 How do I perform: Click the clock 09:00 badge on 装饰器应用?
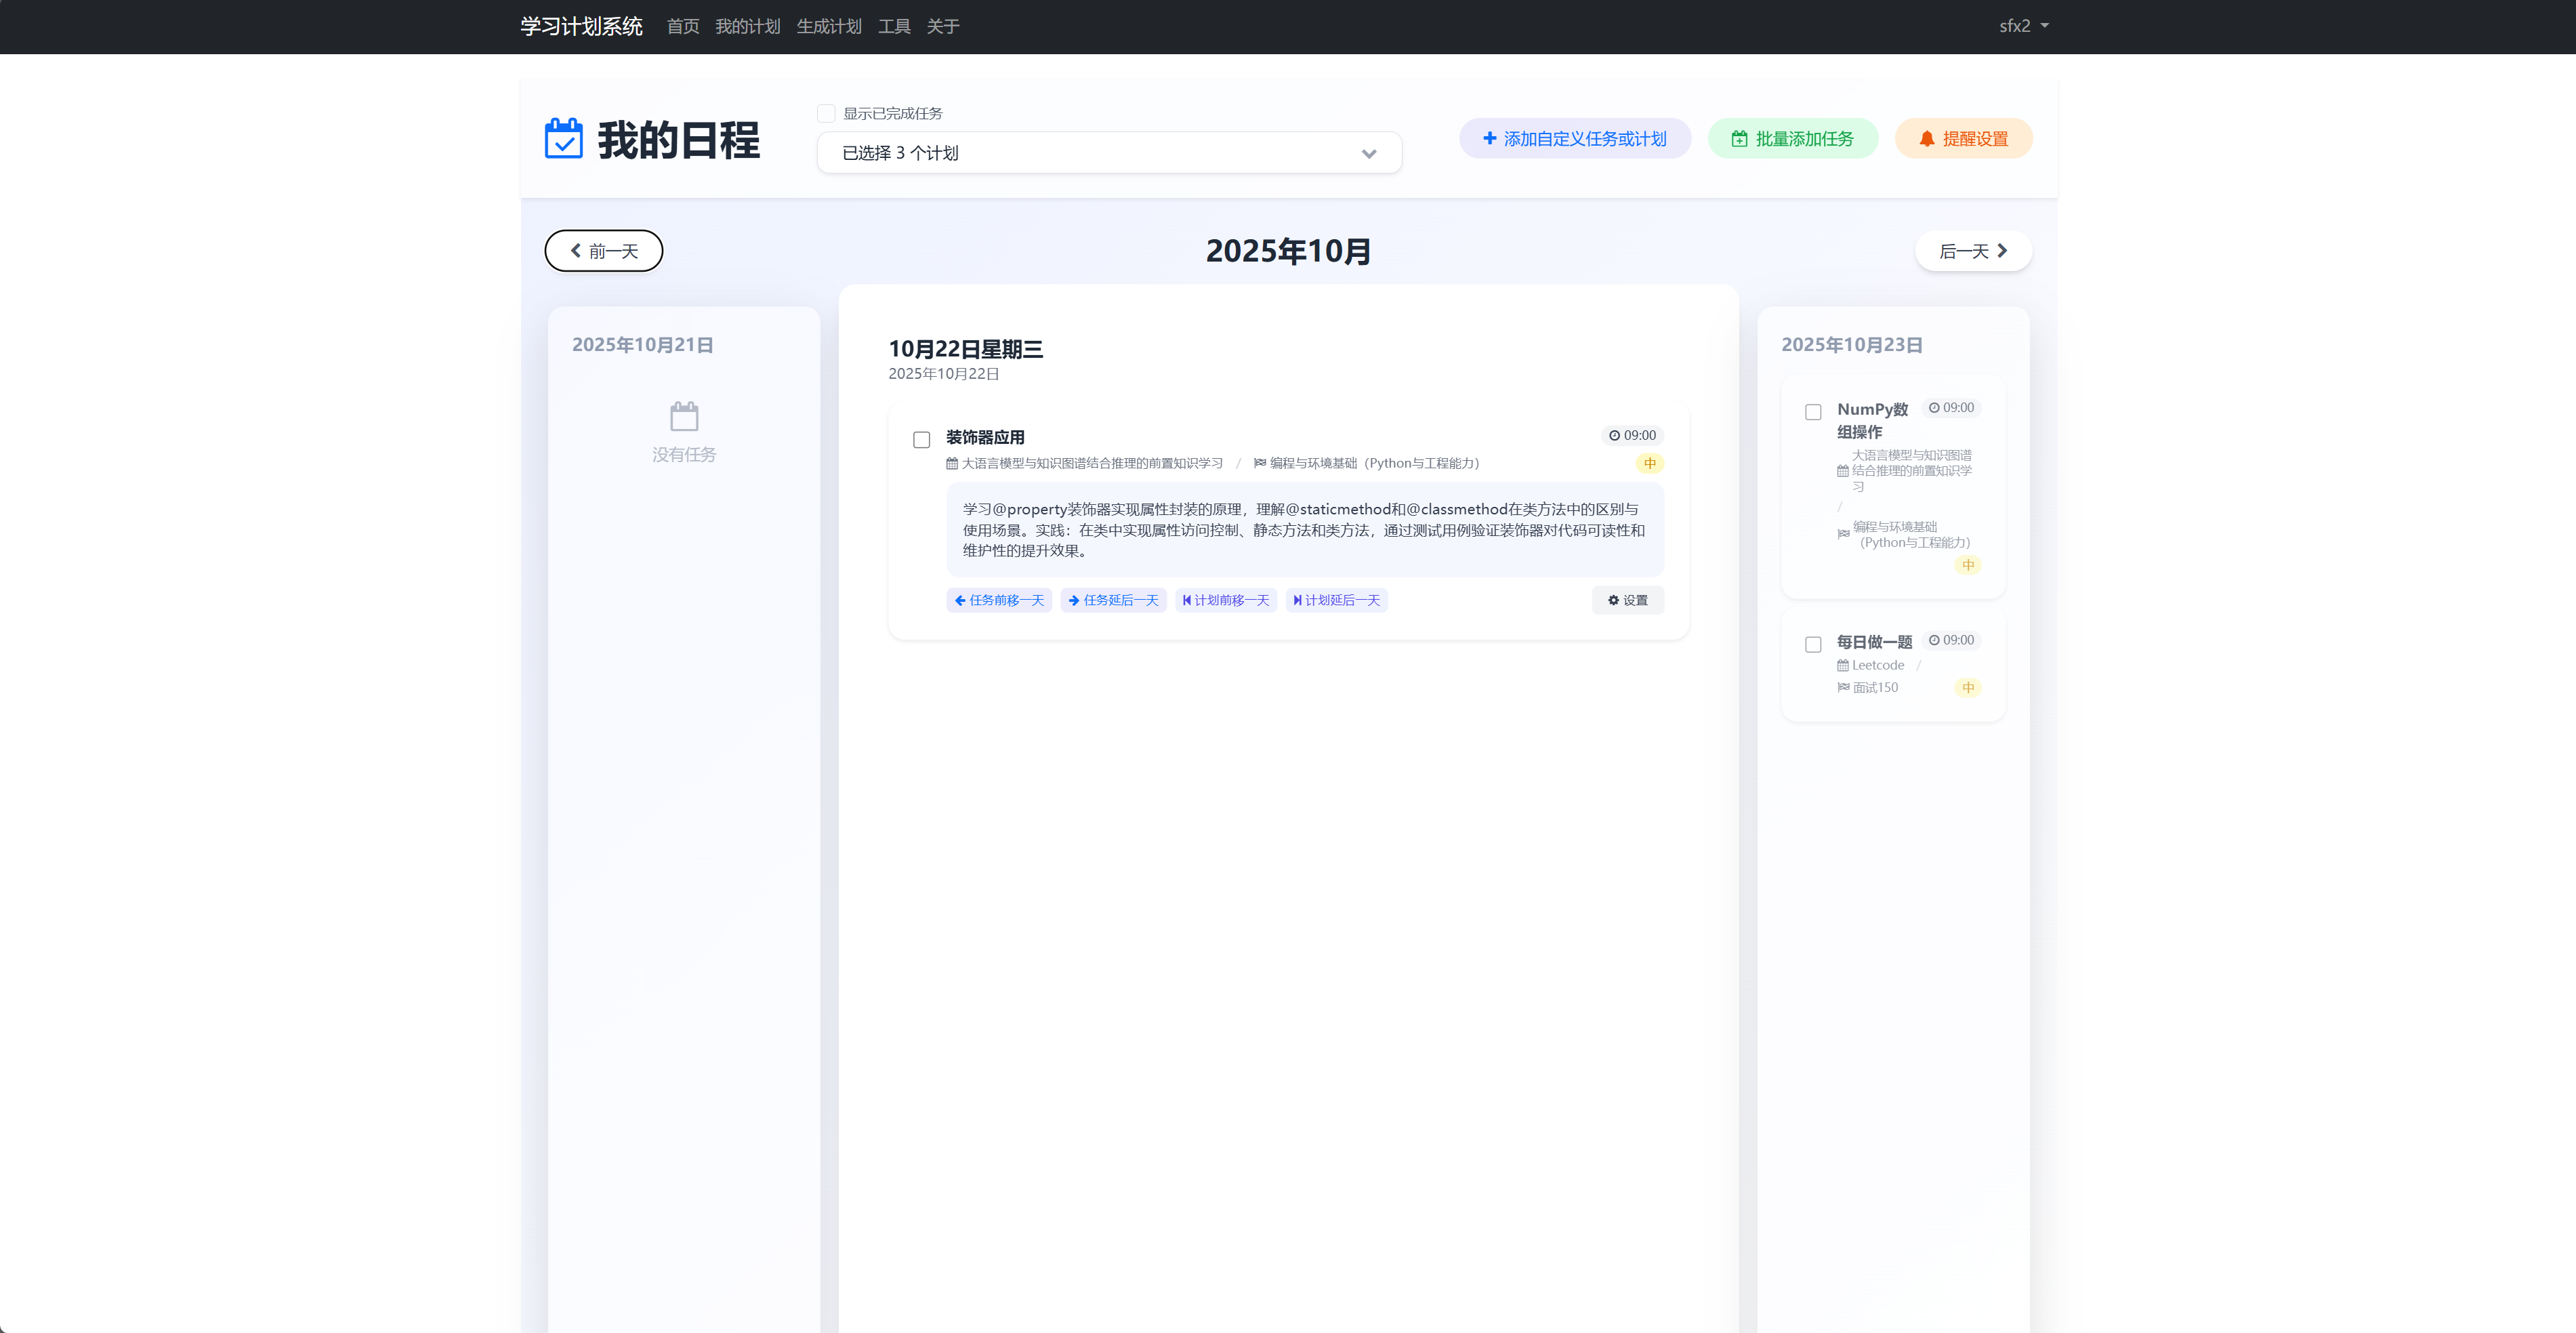(1632, 435)
